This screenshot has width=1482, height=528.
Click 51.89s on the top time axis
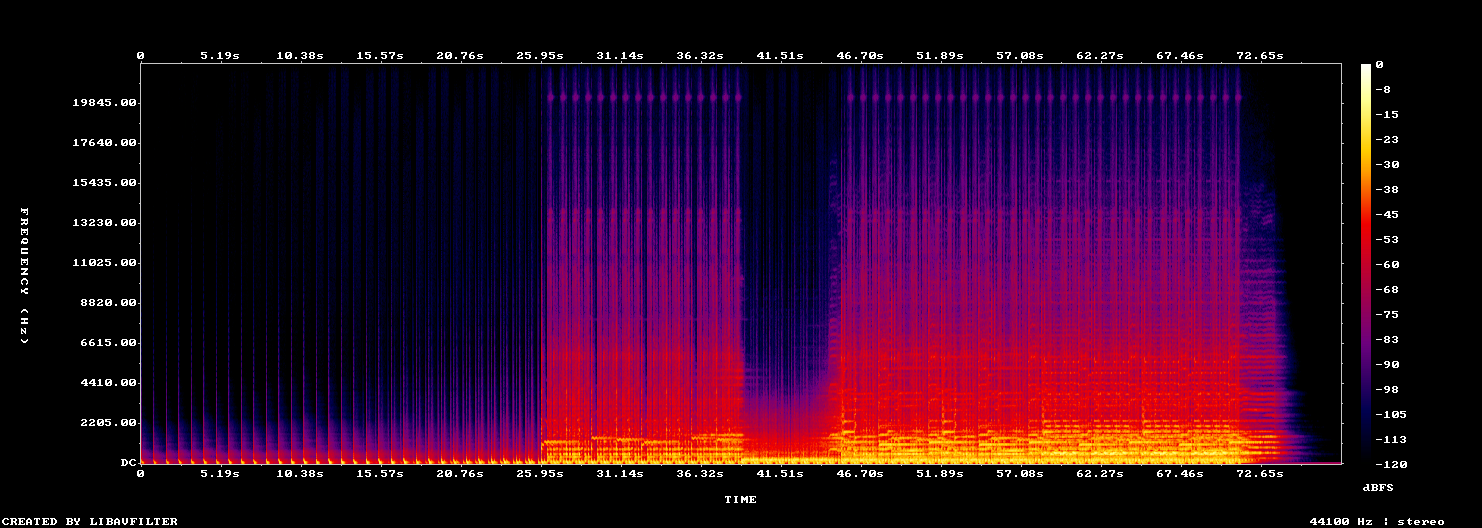pyautogui.click(x=939, y=56)
